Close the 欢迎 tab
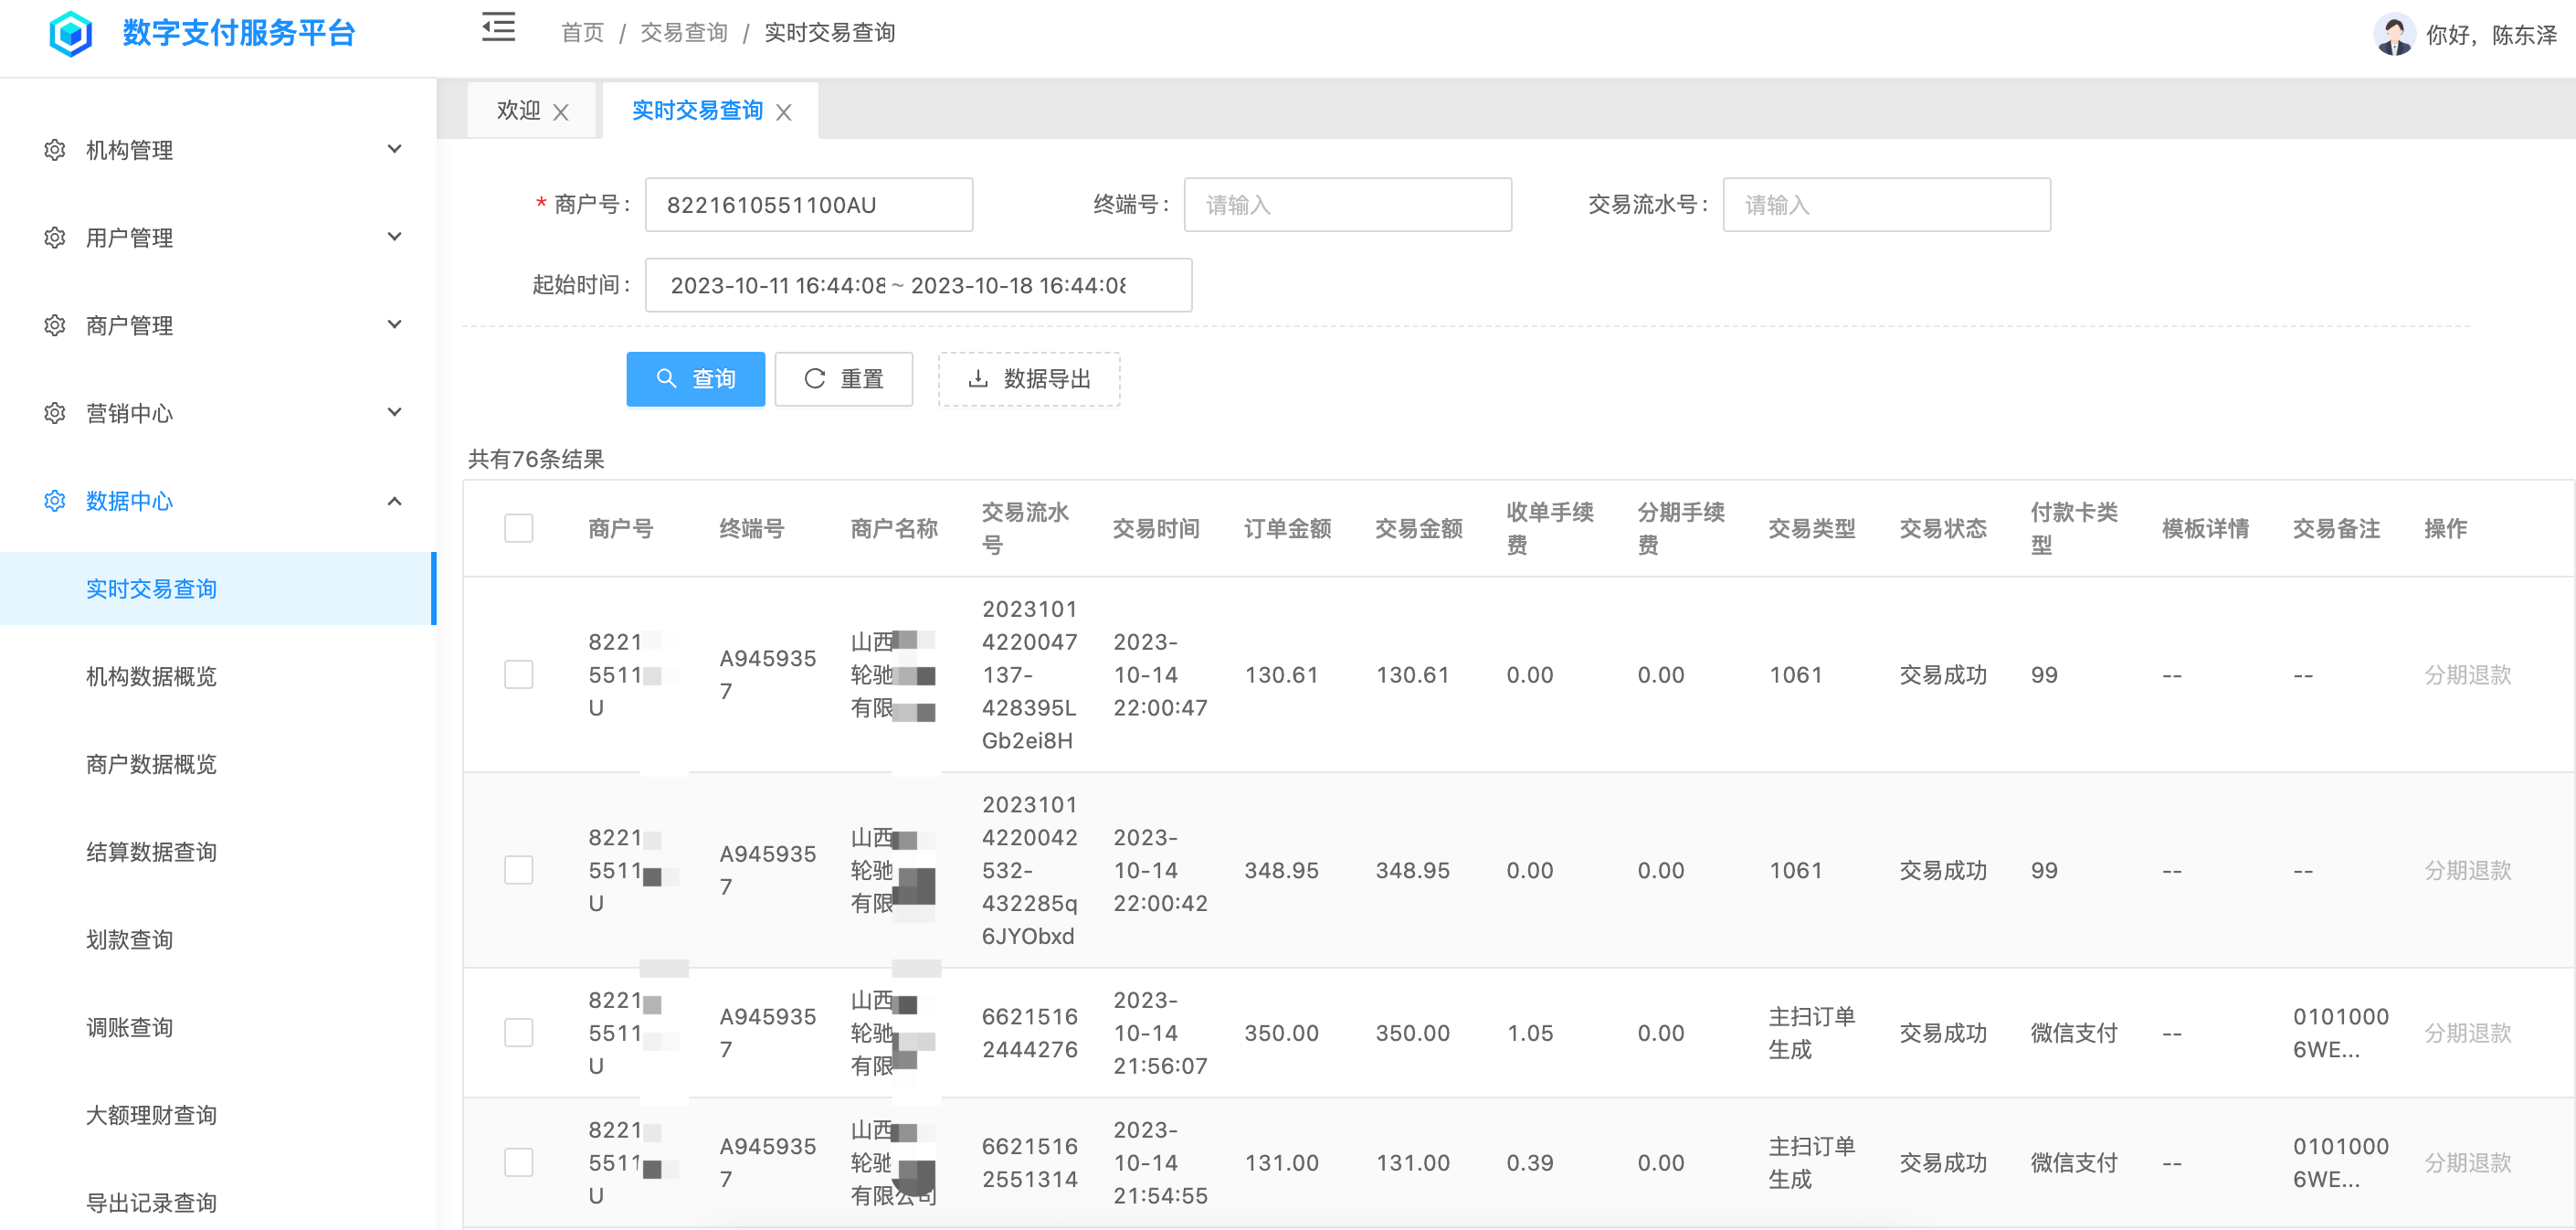Viewport: 2576px width, 1230px height. (x=561, y=112)
